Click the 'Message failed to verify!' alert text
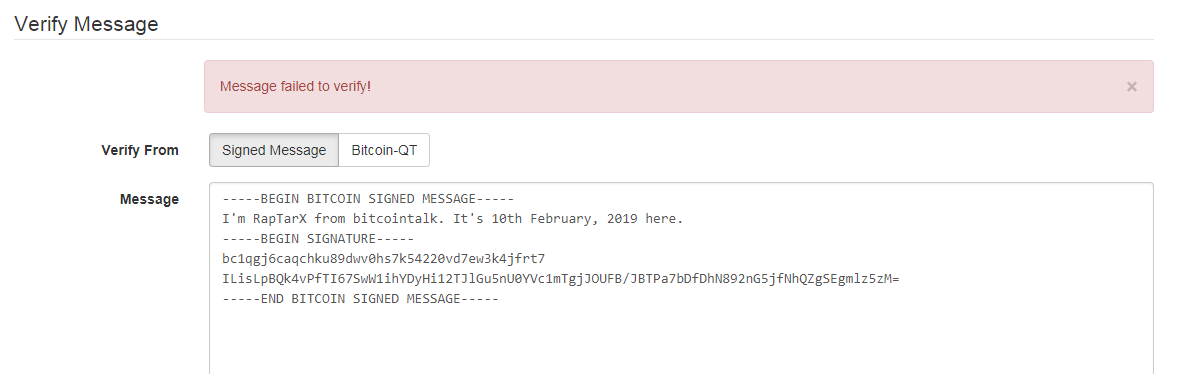 point(295,86)
